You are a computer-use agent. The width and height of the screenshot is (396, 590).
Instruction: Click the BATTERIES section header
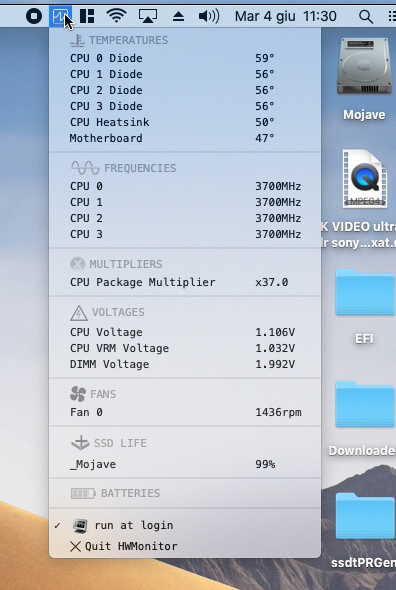click(131, 493)
